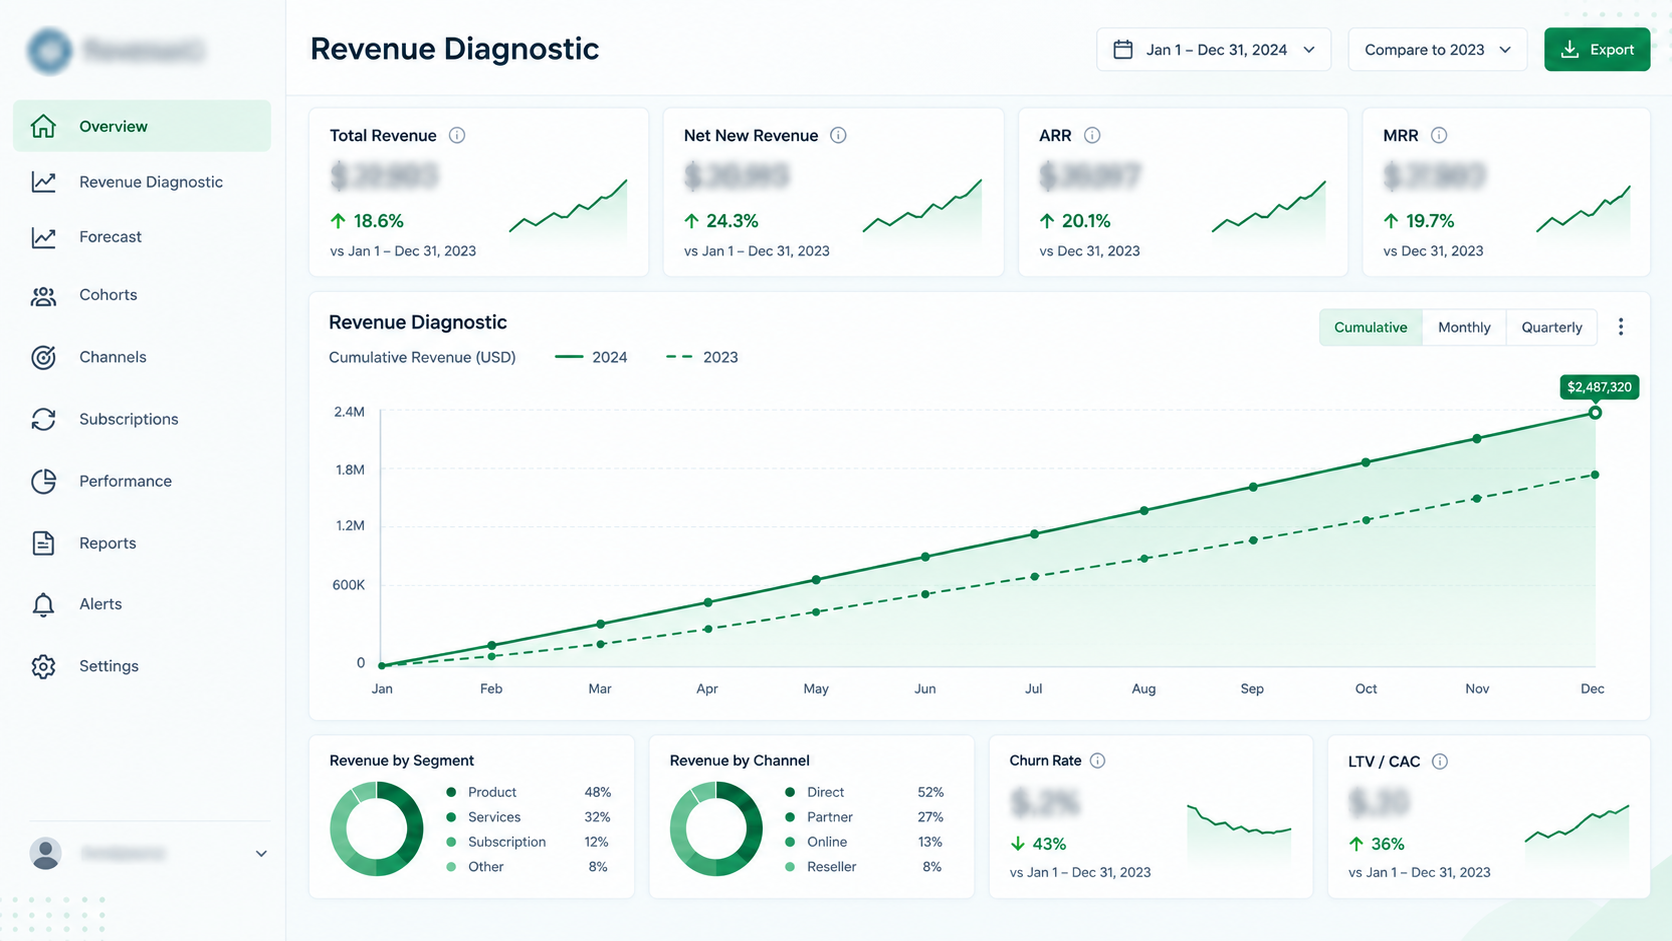Open the chart's three-dot more options menu
Image resolution: width=1672 pixels, height=941 pixels.
pos(1621,327)
